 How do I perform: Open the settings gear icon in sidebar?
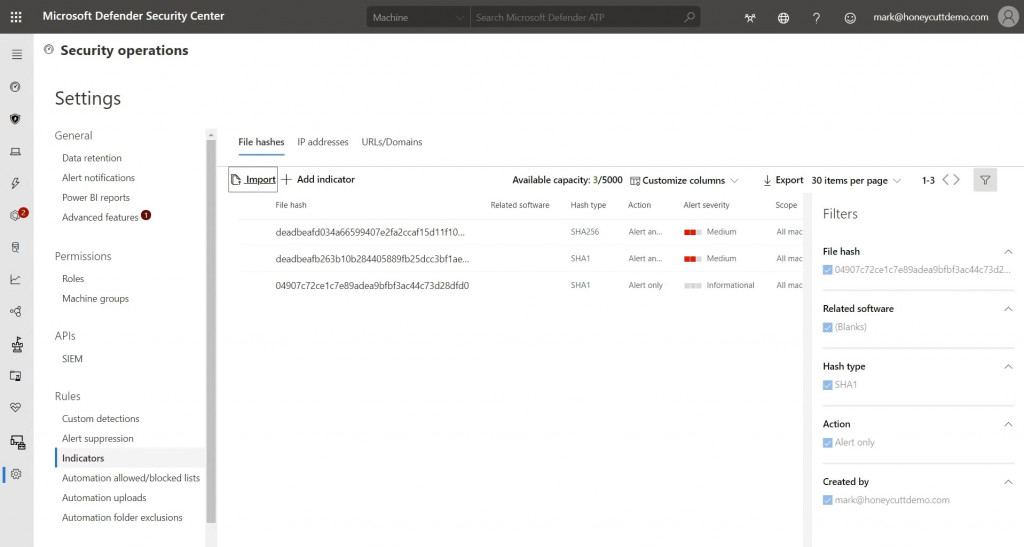(16, 475)
